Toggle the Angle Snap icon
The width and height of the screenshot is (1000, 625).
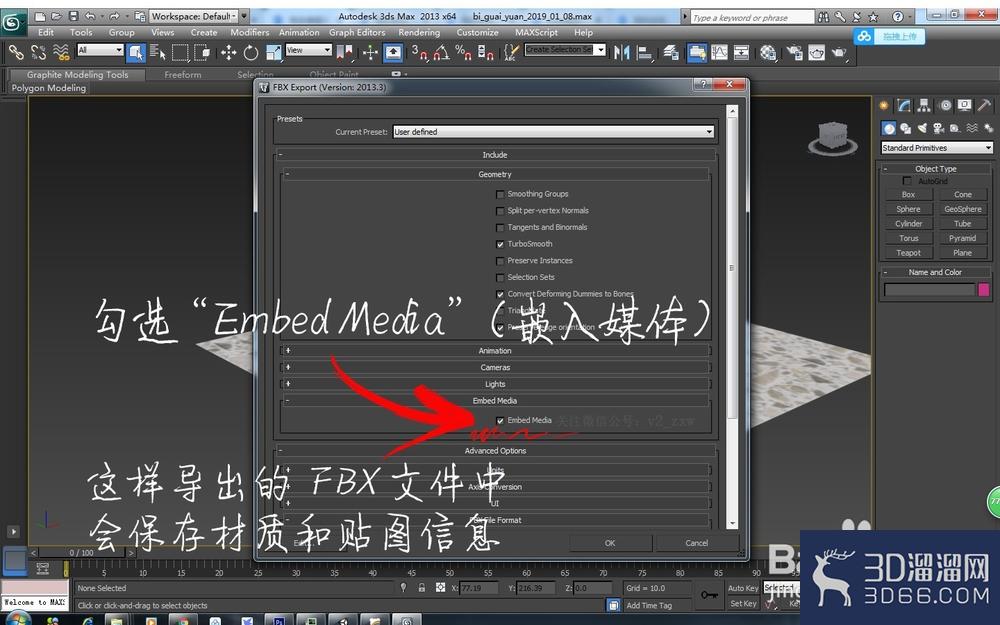tap(441, 52)
